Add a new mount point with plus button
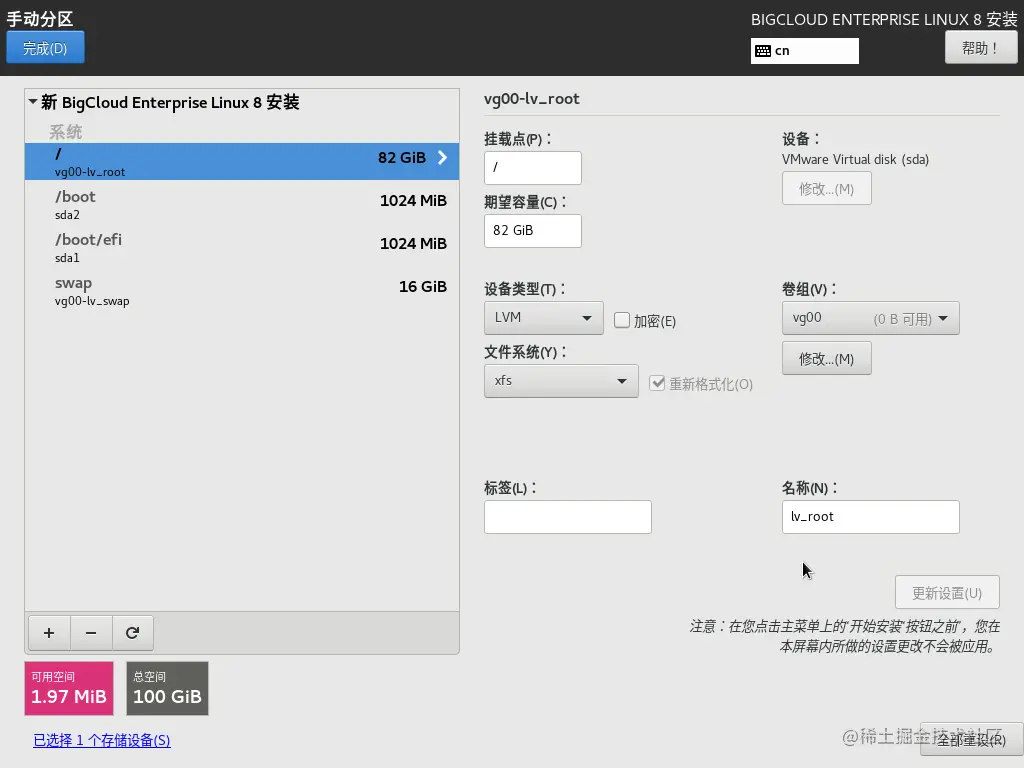The width and height of the screenshot is (1024, 768). 49,633
